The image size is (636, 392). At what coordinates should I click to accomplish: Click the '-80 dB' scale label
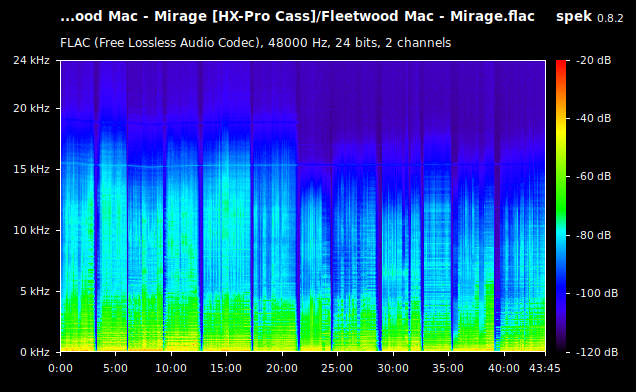(593, 235)
